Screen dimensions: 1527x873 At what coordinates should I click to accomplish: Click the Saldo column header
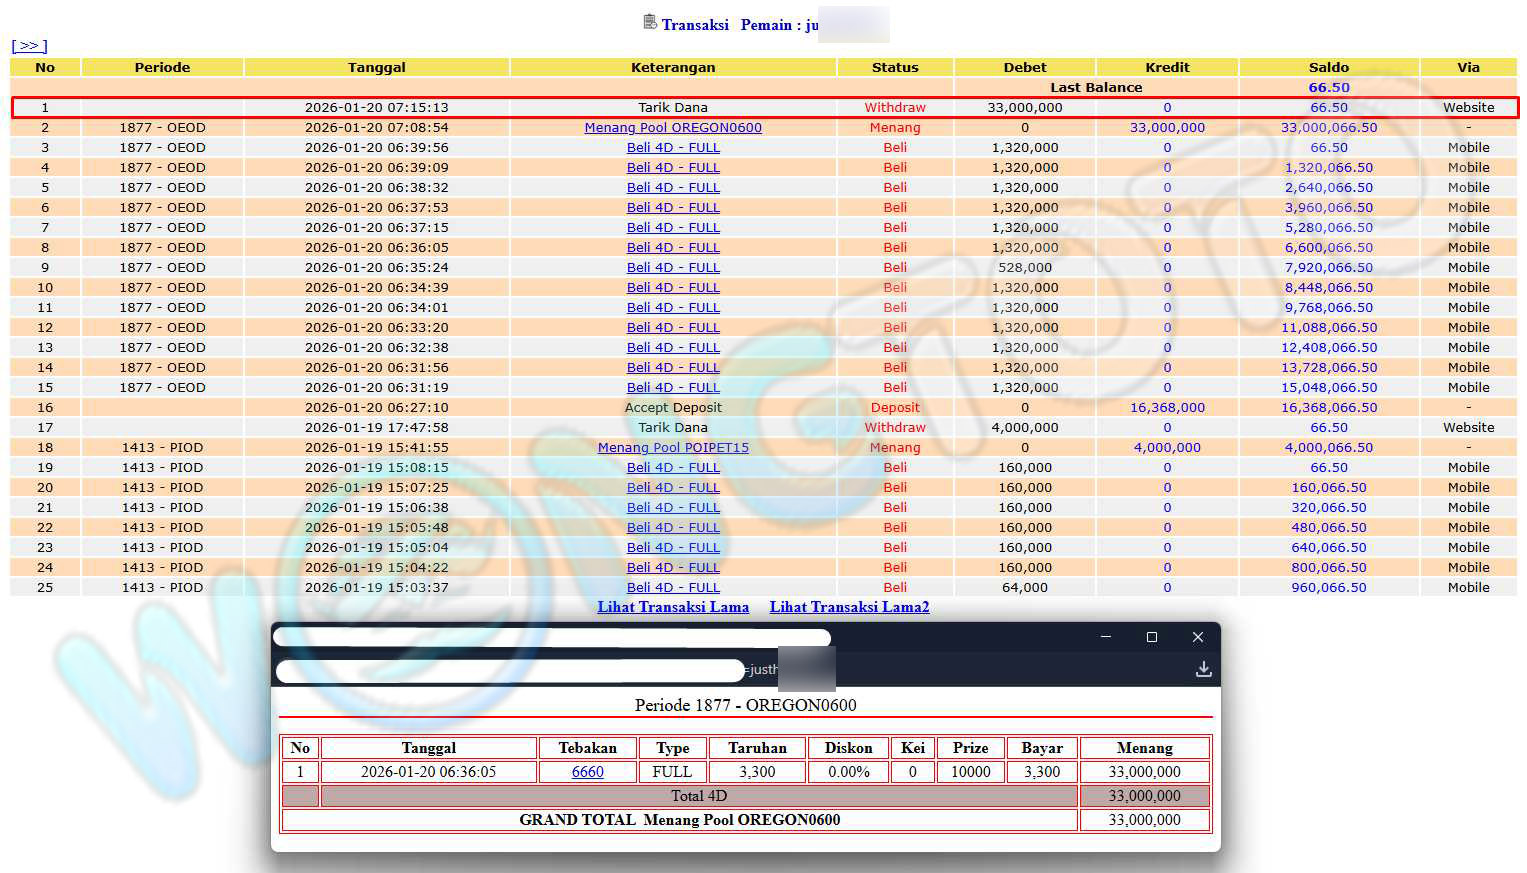(x=1328, y=67)
